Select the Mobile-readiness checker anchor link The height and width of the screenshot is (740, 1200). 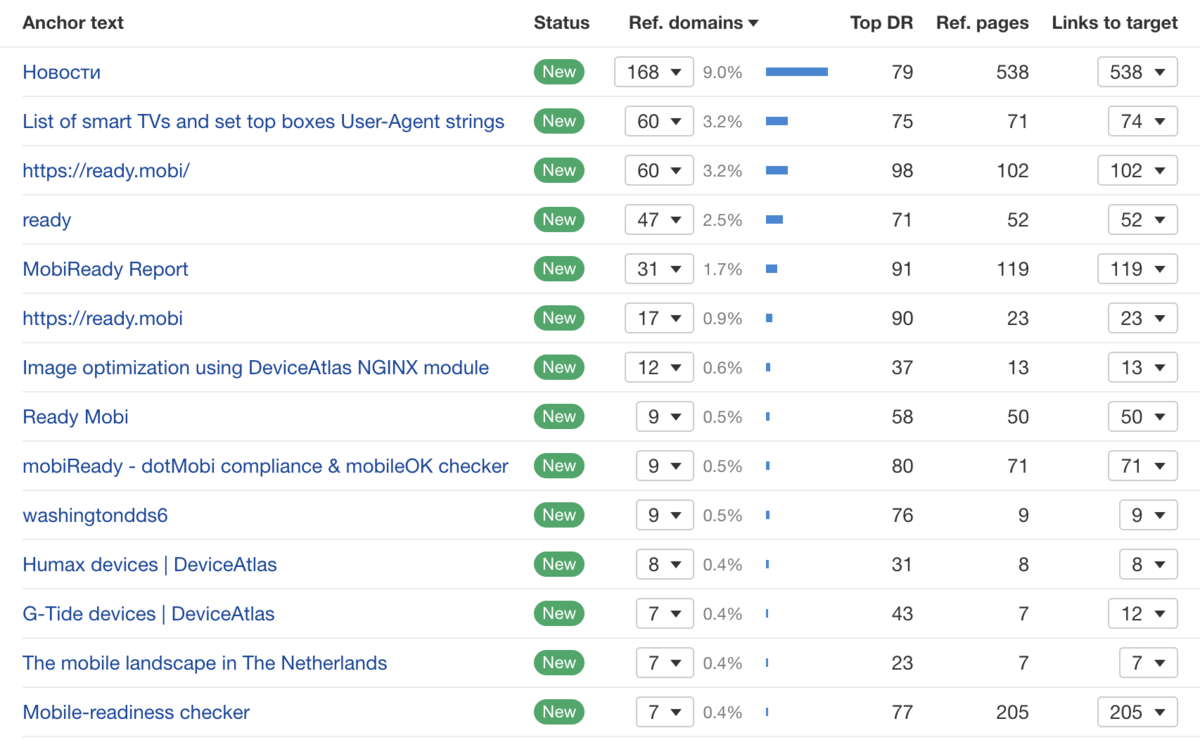(x=136, y=712)
